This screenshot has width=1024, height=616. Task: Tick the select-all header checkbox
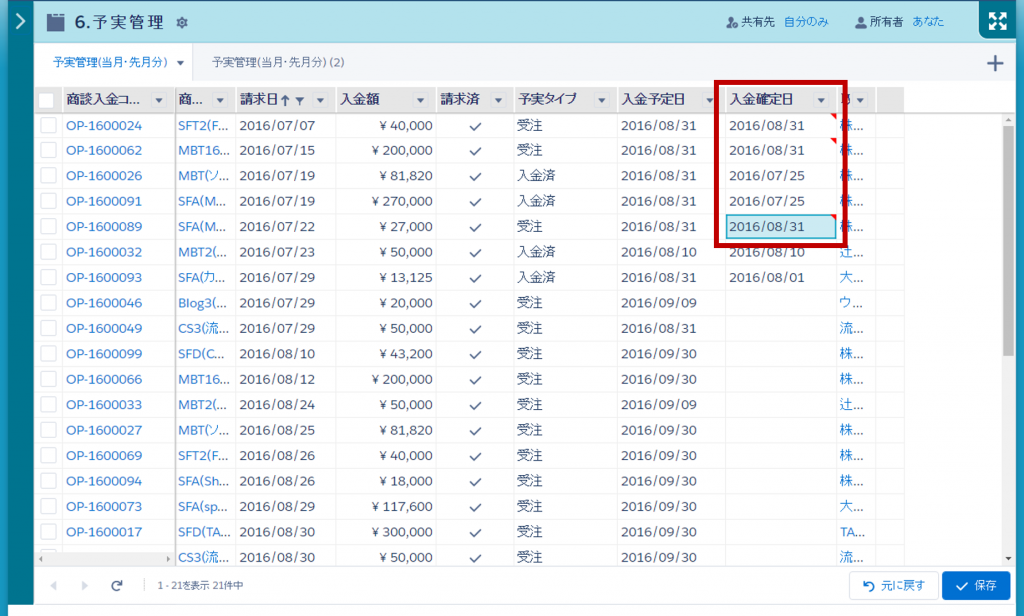click(x=46, y=100)
